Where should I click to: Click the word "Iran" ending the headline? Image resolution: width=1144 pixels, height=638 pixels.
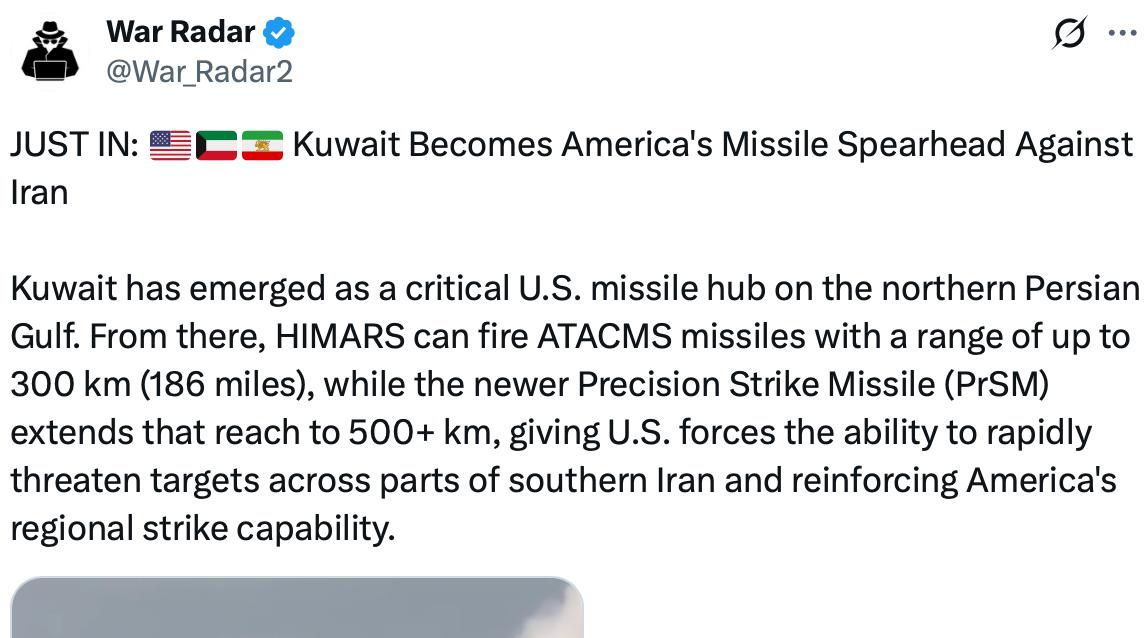pyautogui.click(x=39, y=193)
